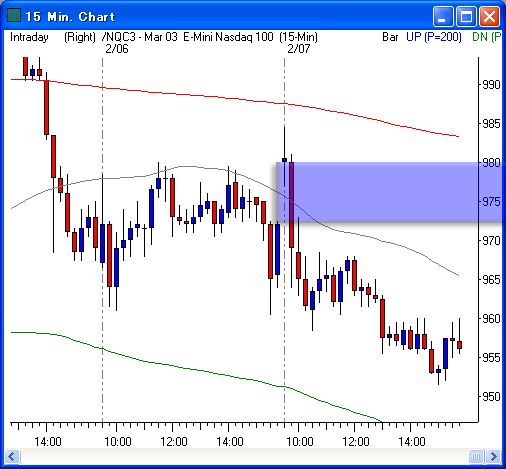Click the '(Right)' label in header

pyautogui.click(x=80, y=37)
